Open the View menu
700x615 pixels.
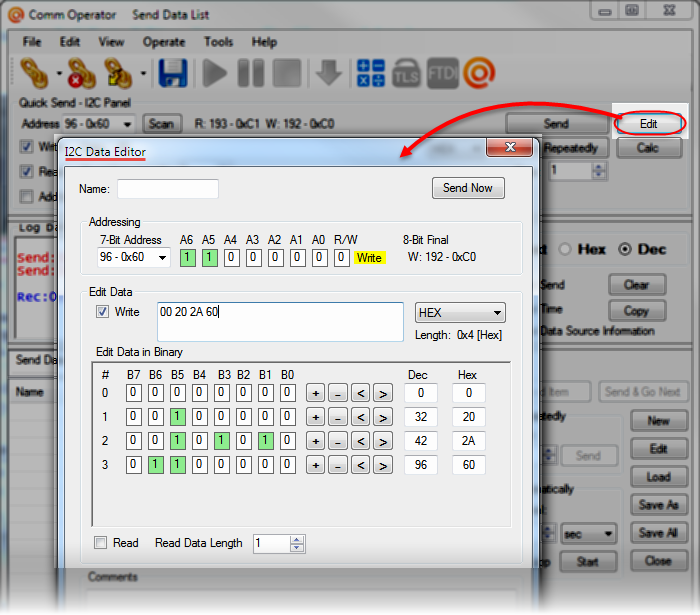(x=111, y=42)
